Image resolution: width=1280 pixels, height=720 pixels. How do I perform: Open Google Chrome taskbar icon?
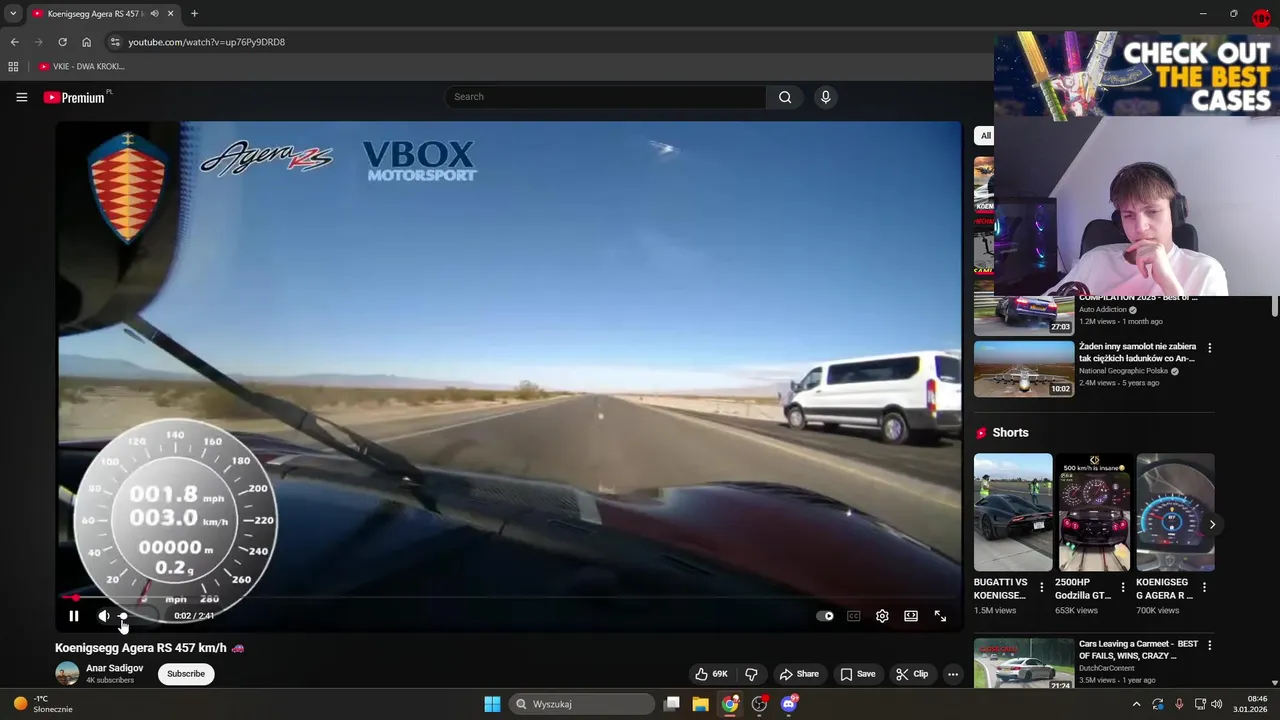tap(730, 704)
